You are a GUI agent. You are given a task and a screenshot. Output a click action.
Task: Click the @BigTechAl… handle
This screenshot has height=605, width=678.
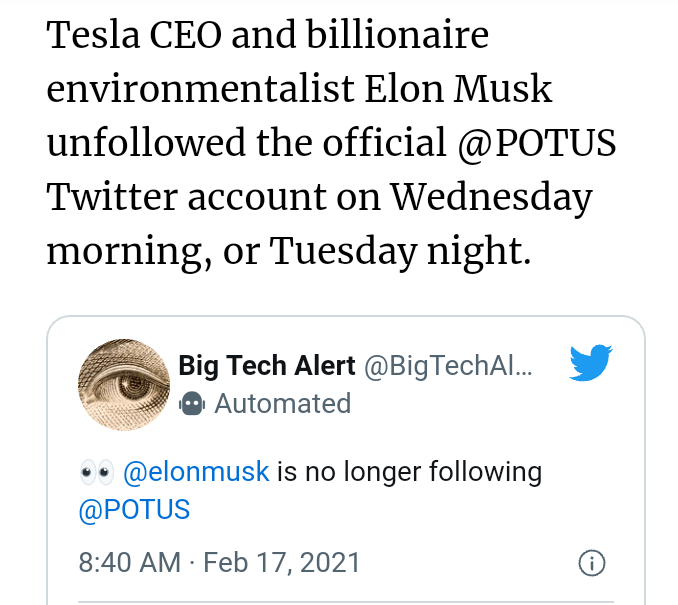(x=447, y=366)
